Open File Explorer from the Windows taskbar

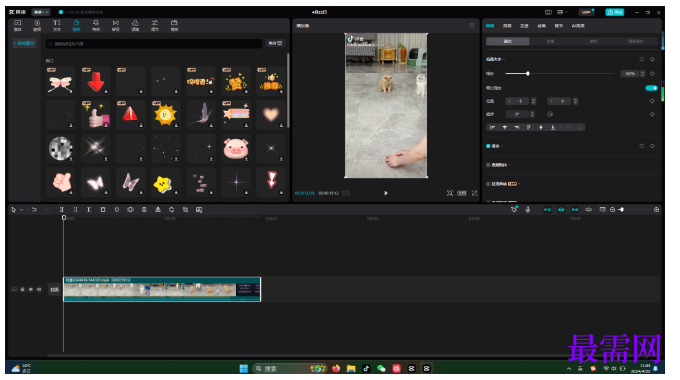pos(351,368)
